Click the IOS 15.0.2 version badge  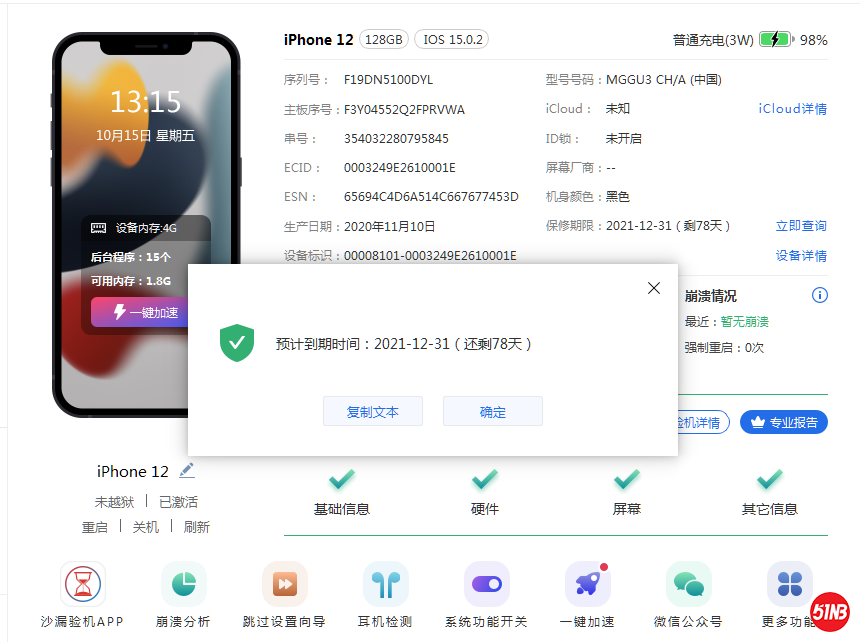(452, 39)
